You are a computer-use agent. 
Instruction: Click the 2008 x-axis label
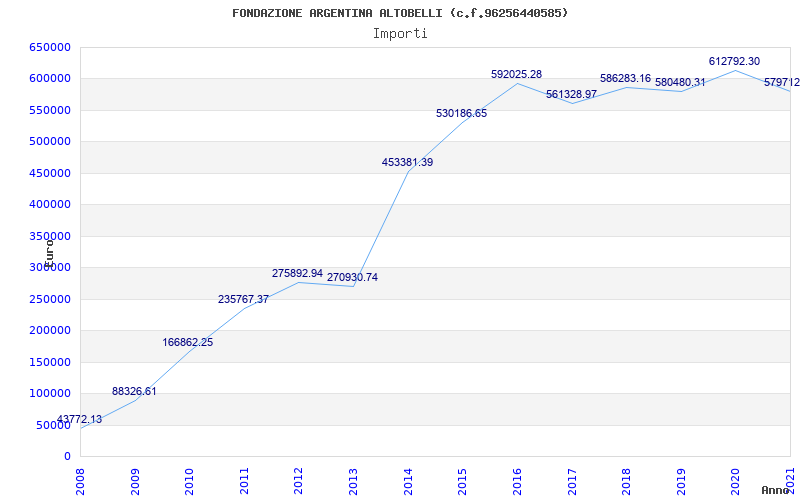coord(81,481)
